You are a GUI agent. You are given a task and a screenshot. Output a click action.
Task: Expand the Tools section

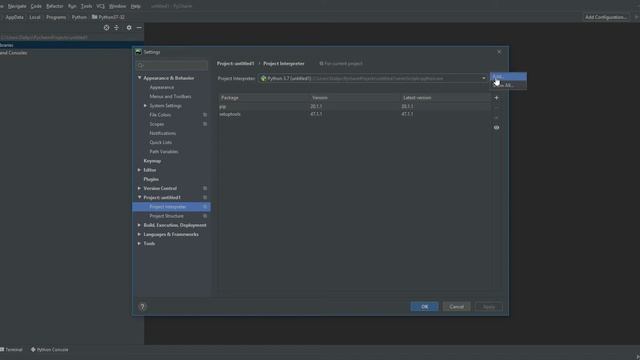(x=140, y=244)
